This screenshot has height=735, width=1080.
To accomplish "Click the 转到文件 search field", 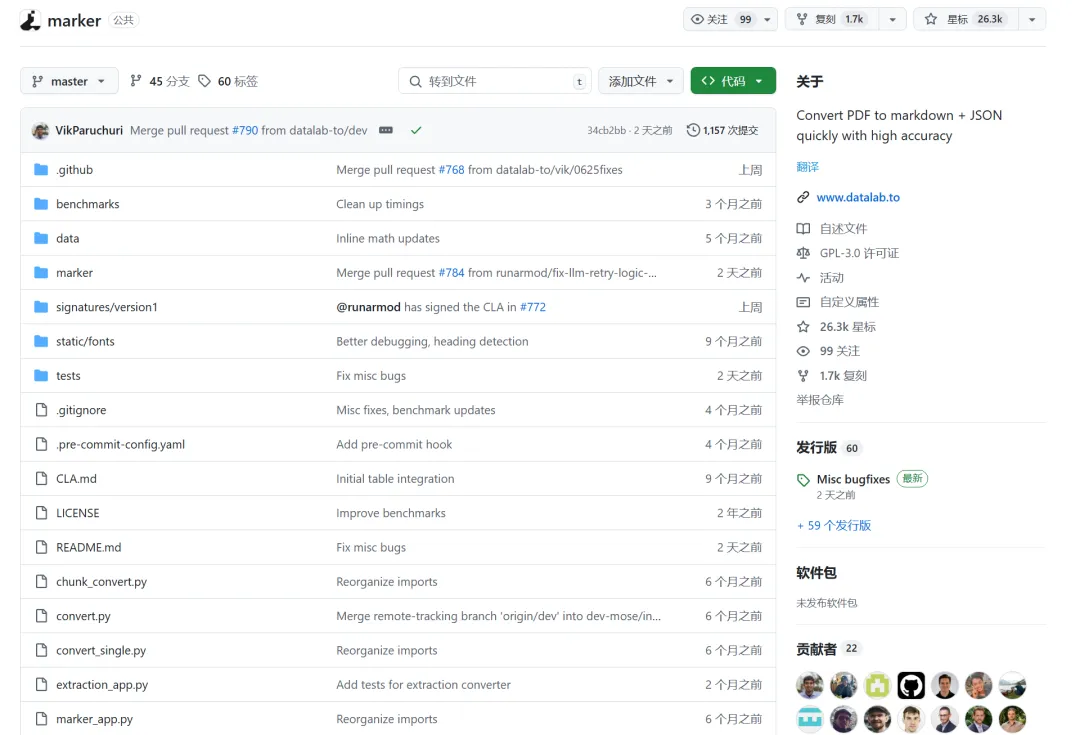I will 495,81.
